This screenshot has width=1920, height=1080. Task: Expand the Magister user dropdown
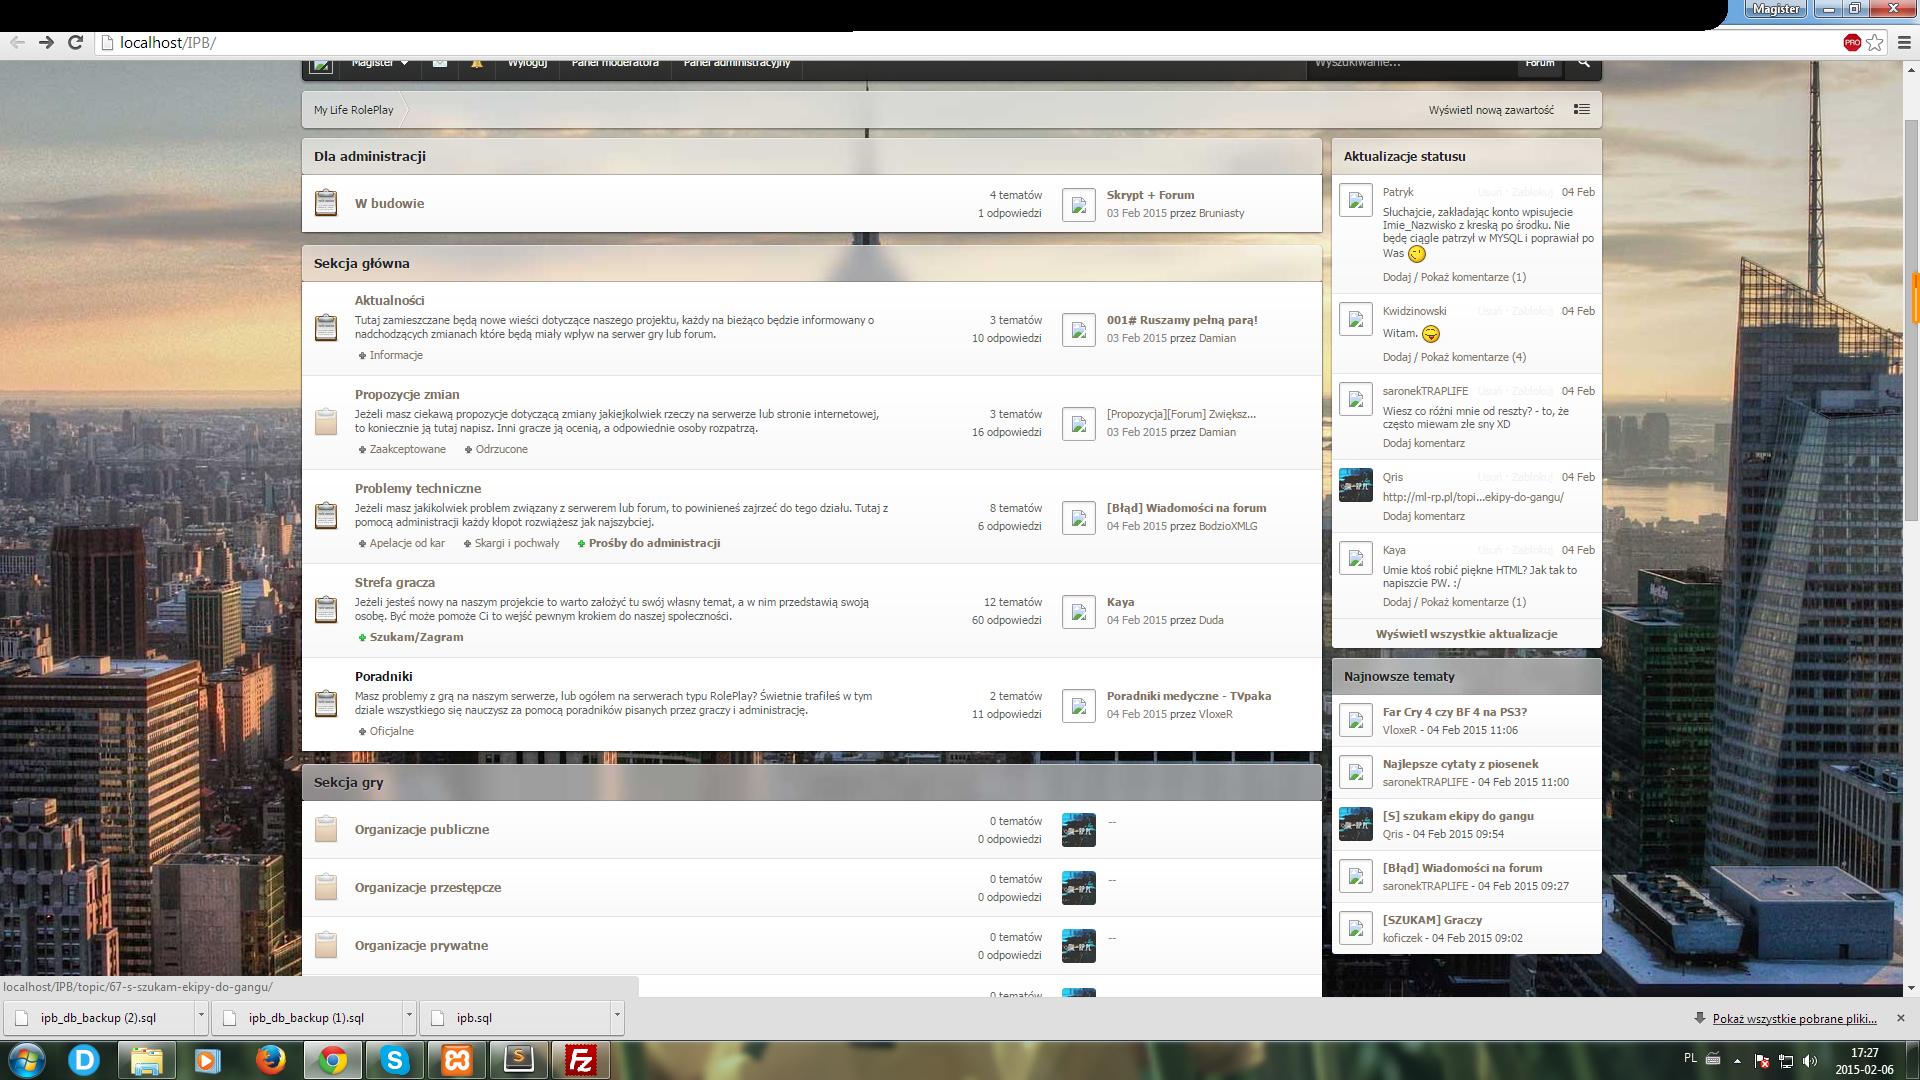pos(379,63)
